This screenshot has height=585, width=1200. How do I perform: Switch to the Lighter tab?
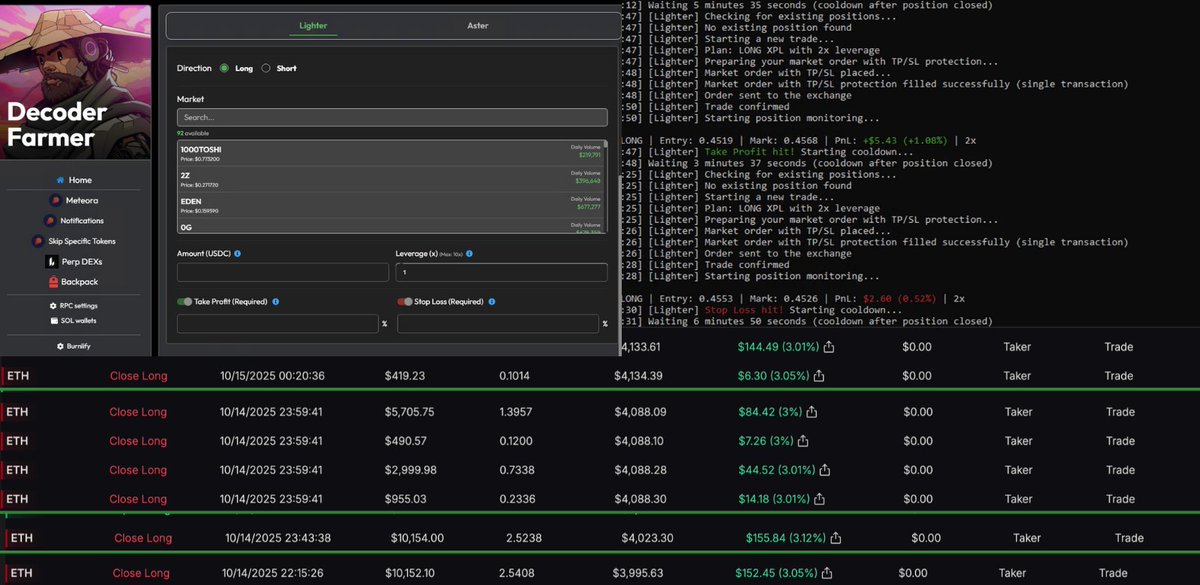(x=313, y=25)
